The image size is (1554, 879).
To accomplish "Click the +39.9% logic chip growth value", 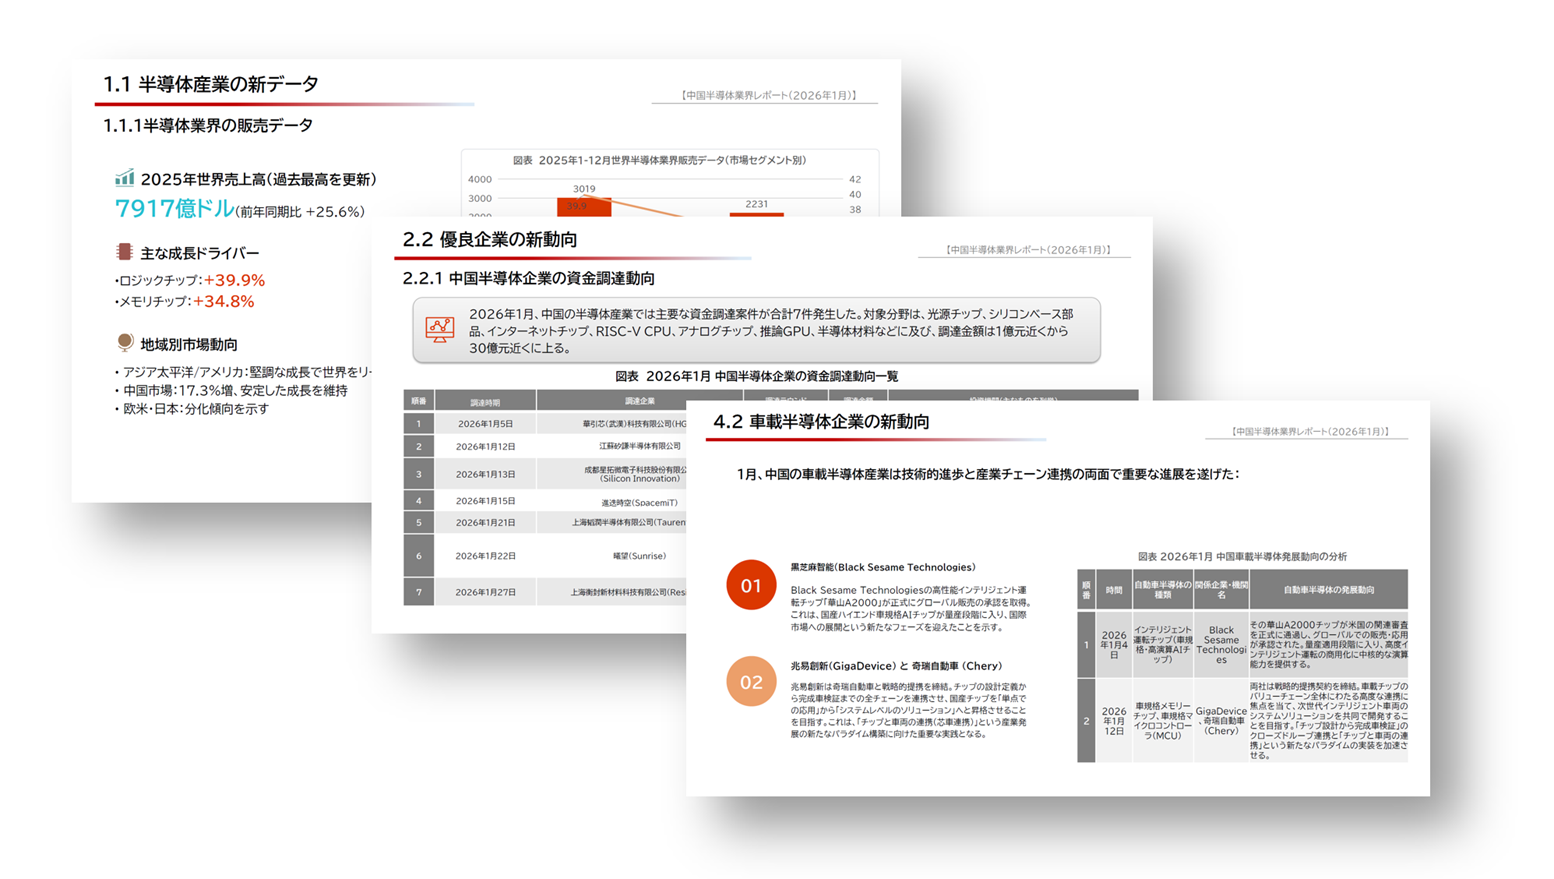I will click(234, 280).
